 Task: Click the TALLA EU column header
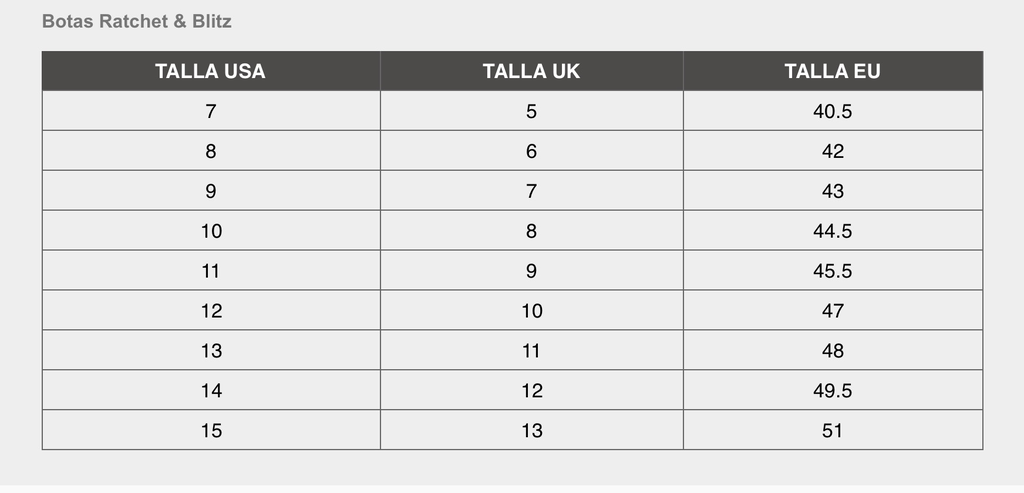(x=833, y=71)
